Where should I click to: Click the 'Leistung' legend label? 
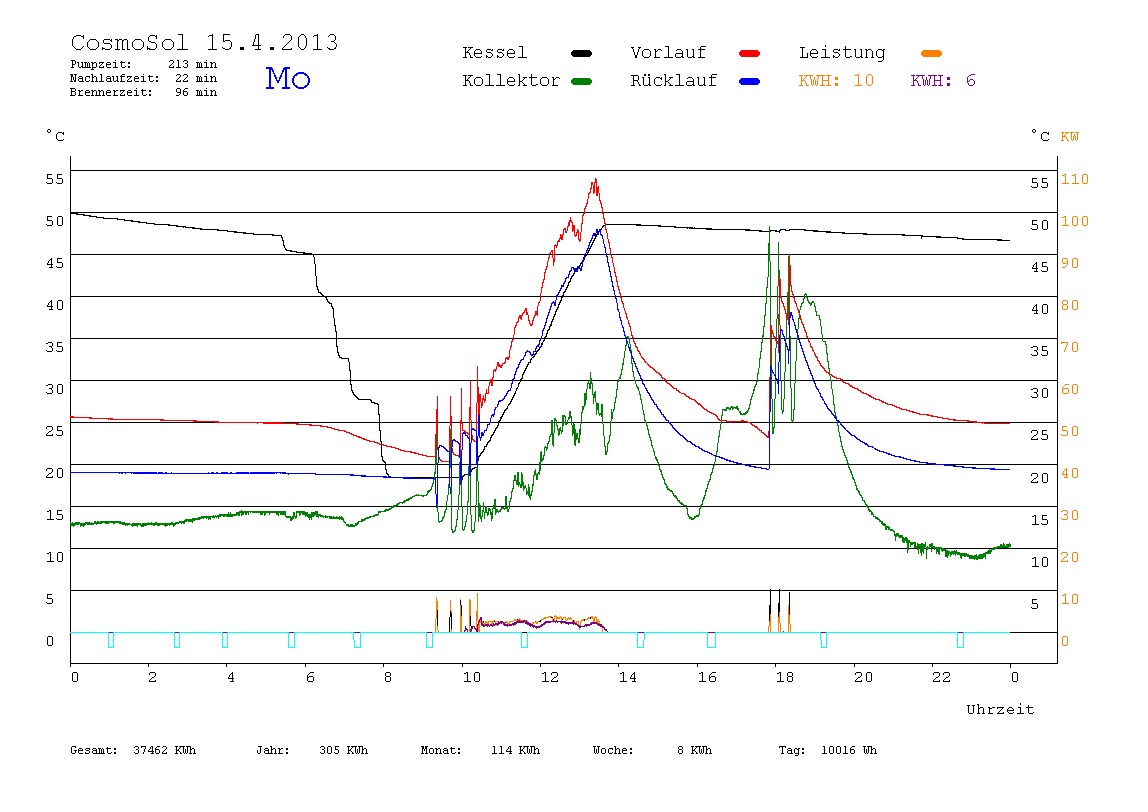[x=842, y=53]
